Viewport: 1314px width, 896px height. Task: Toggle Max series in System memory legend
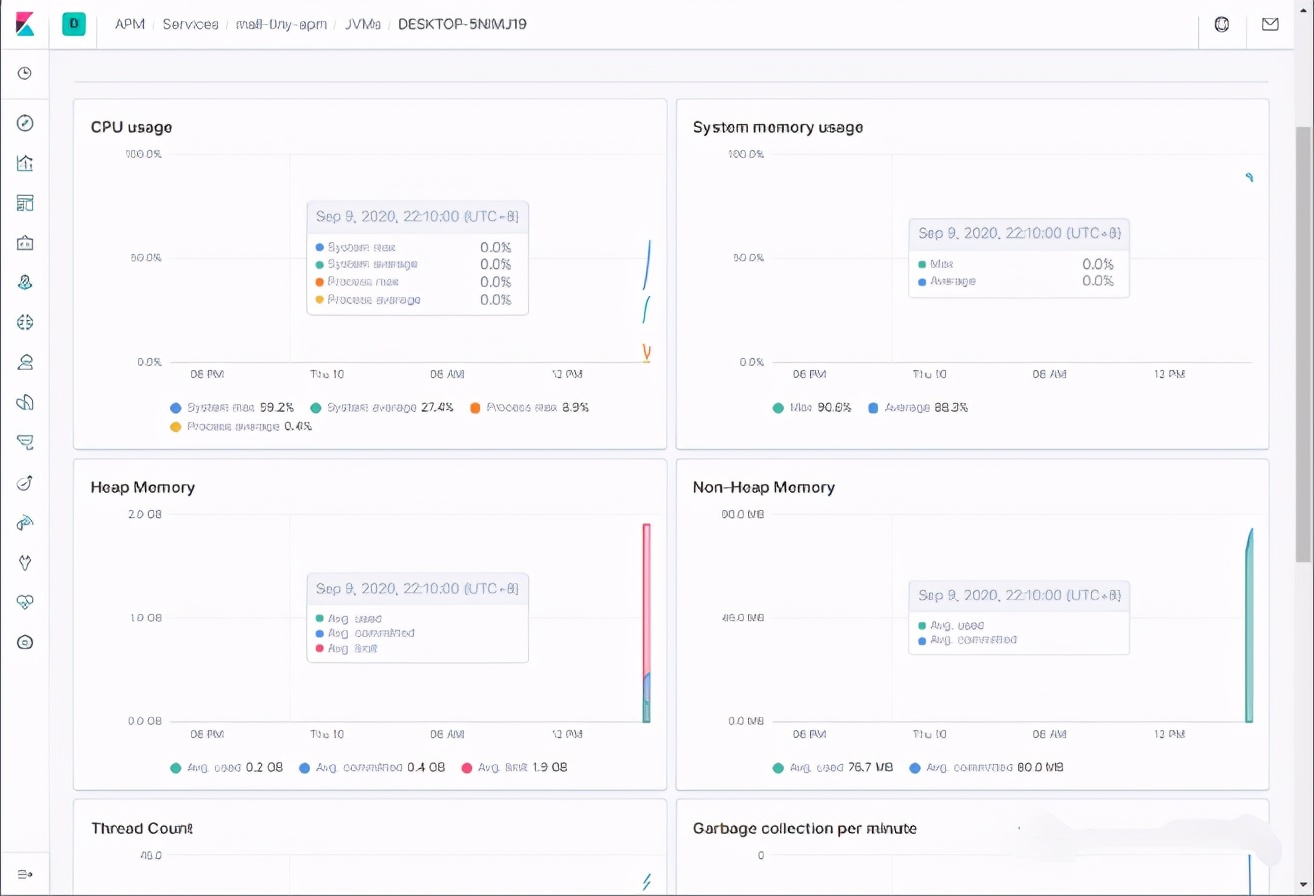click(812, 408)
